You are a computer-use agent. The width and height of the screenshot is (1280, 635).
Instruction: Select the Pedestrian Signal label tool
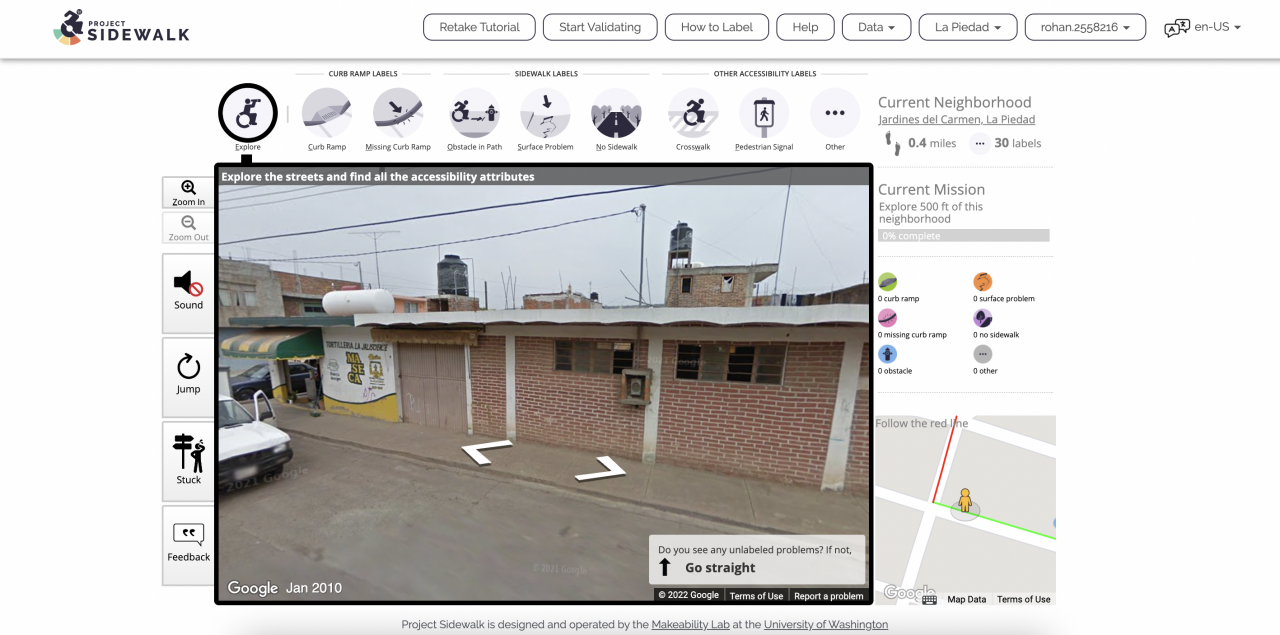[764, 113]
